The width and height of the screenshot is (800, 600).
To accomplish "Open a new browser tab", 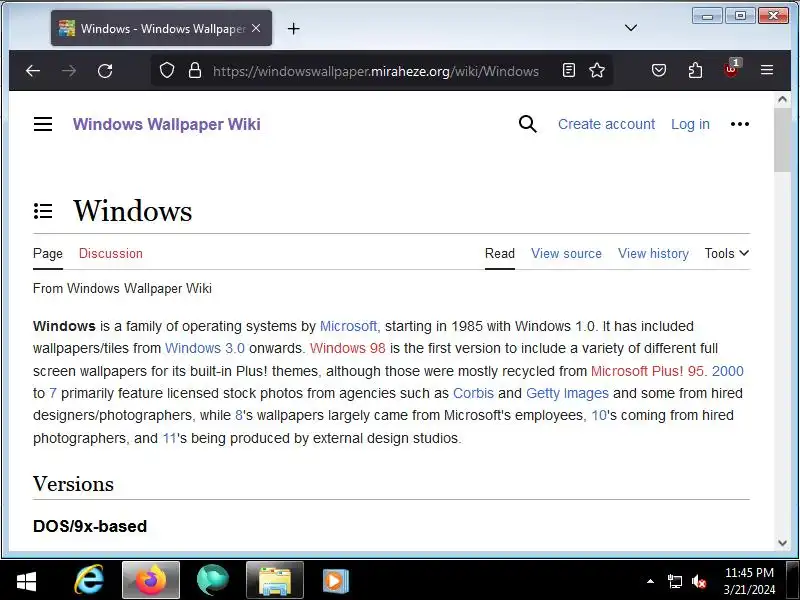I will click(293, 29).
